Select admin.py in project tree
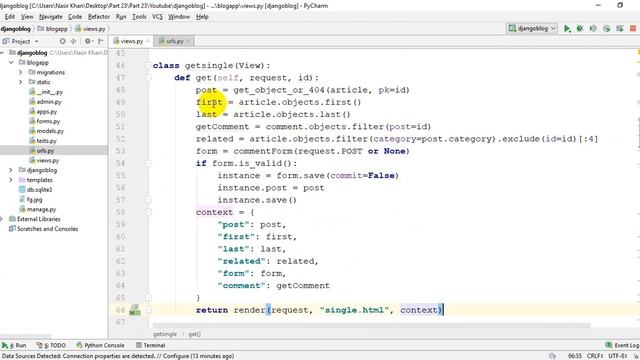Image resolution: width=640 pixels, height=360 pixels. (x=45, y=102)
